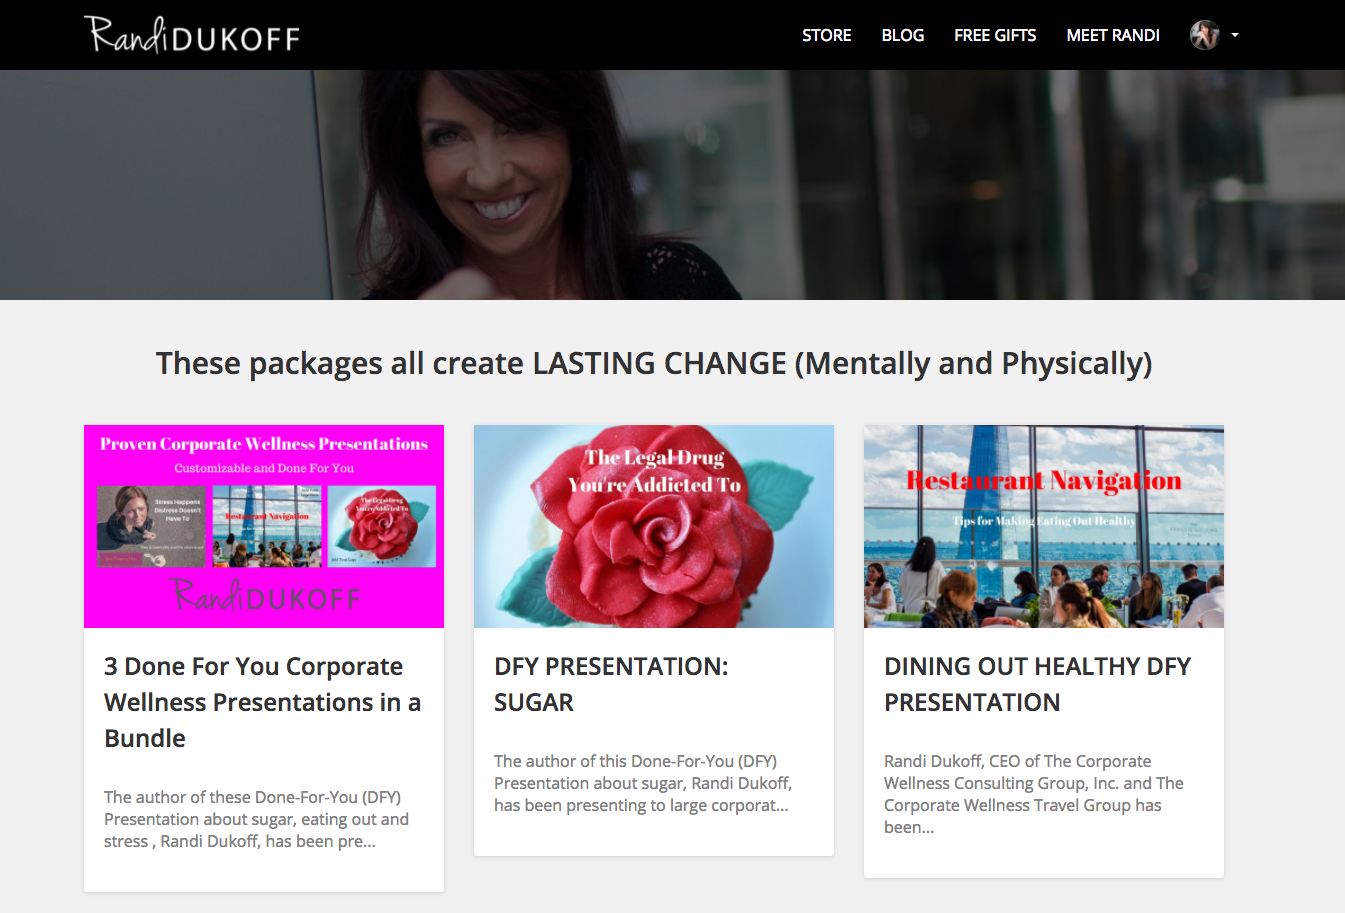Open the Store menu item

pyautogui.click(x=826, y=35)
